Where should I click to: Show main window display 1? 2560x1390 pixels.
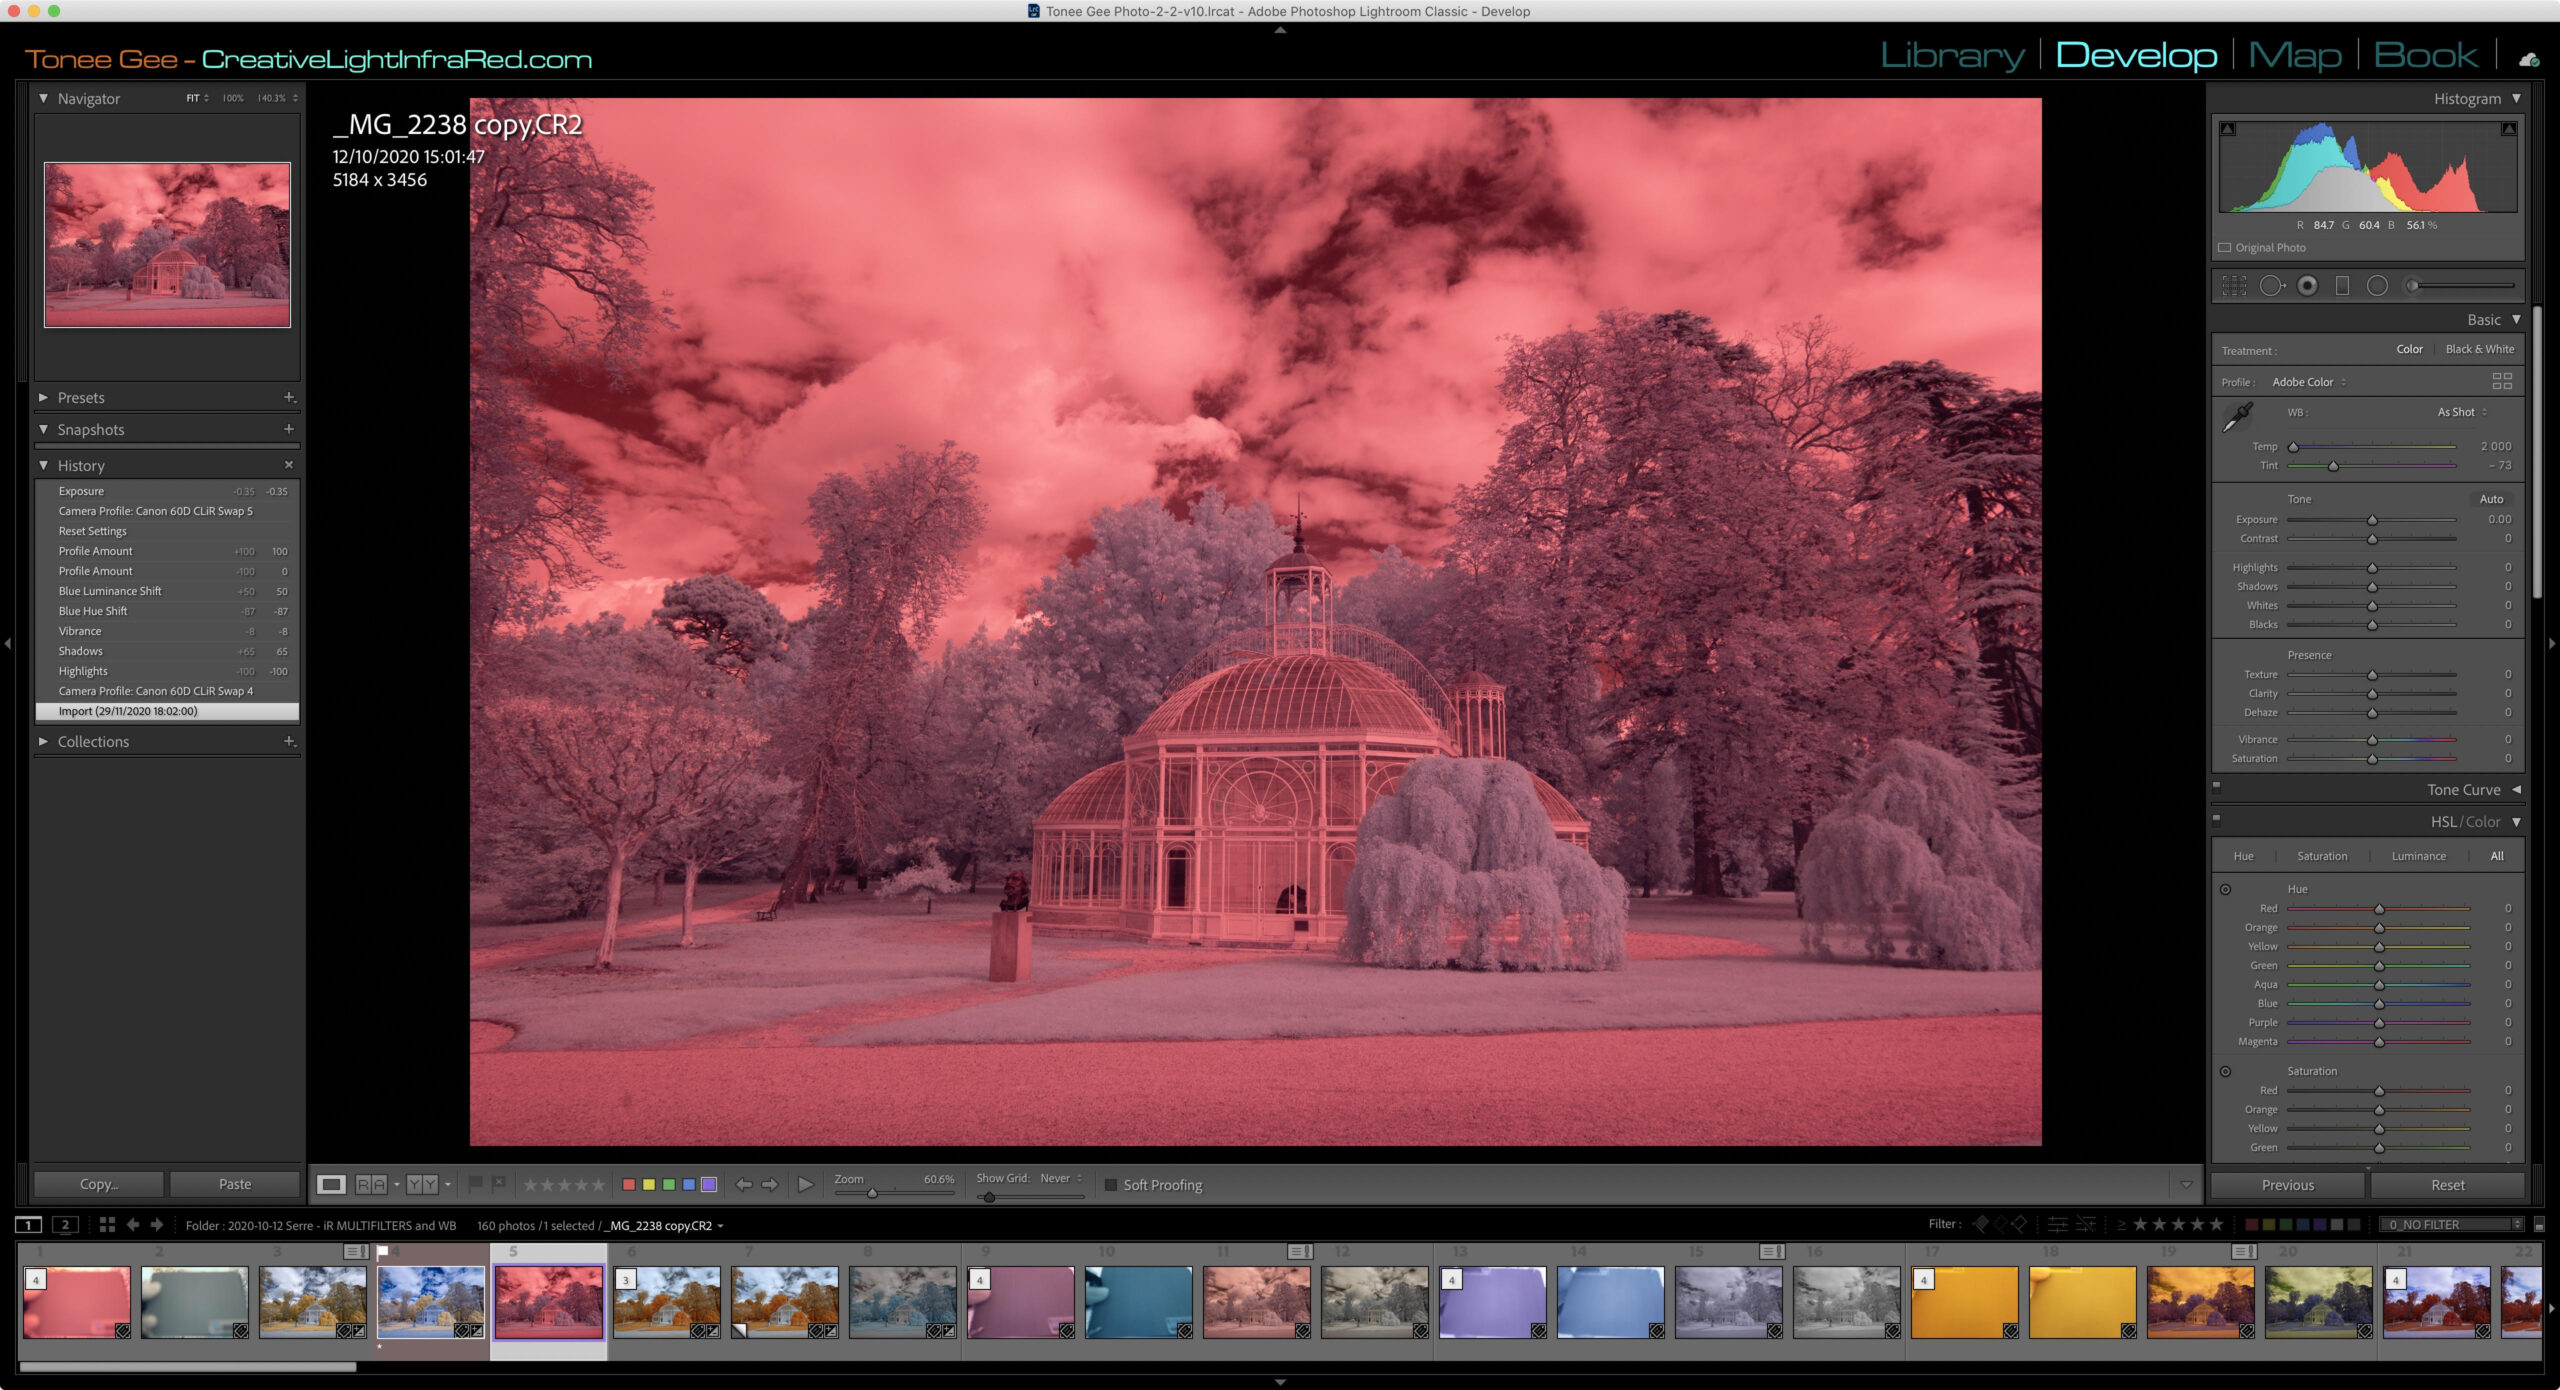[29, 1225]
